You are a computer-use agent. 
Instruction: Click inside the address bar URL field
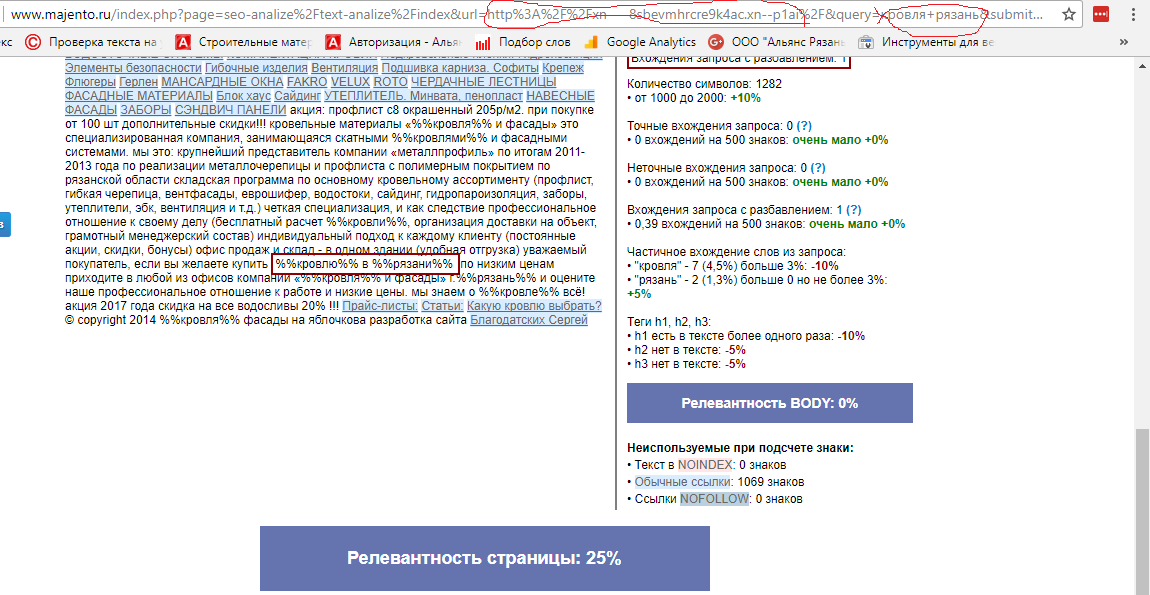(x=400, y=15)
